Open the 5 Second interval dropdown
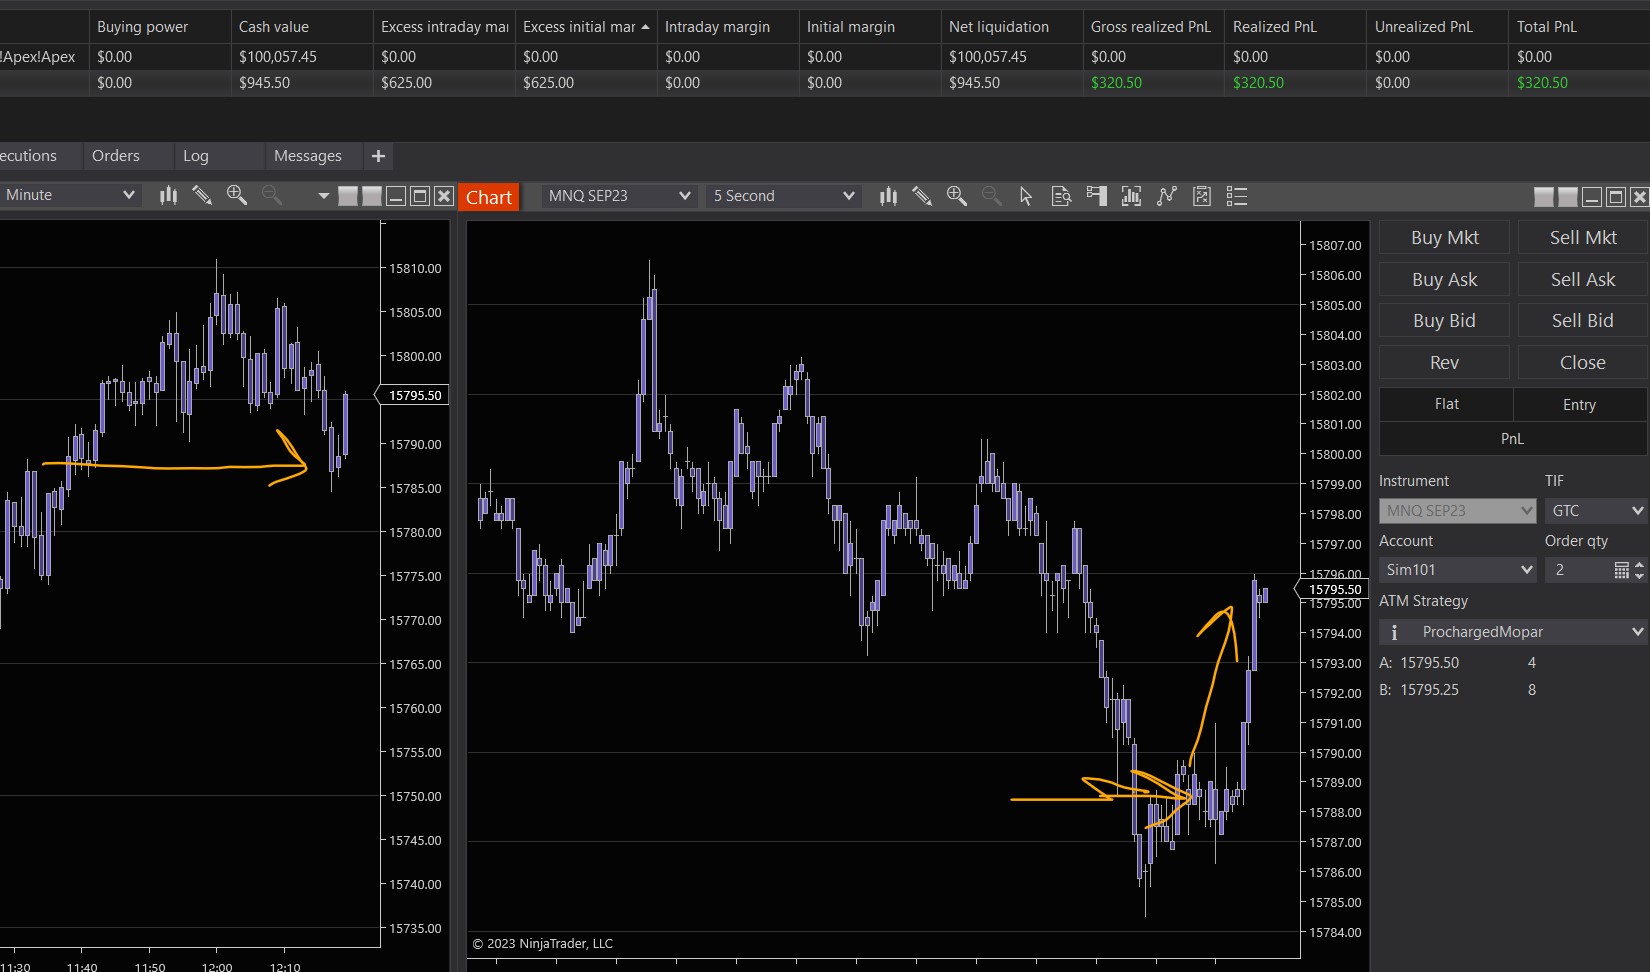Screen dimensions: 1650x972 (x=783, y=196)
